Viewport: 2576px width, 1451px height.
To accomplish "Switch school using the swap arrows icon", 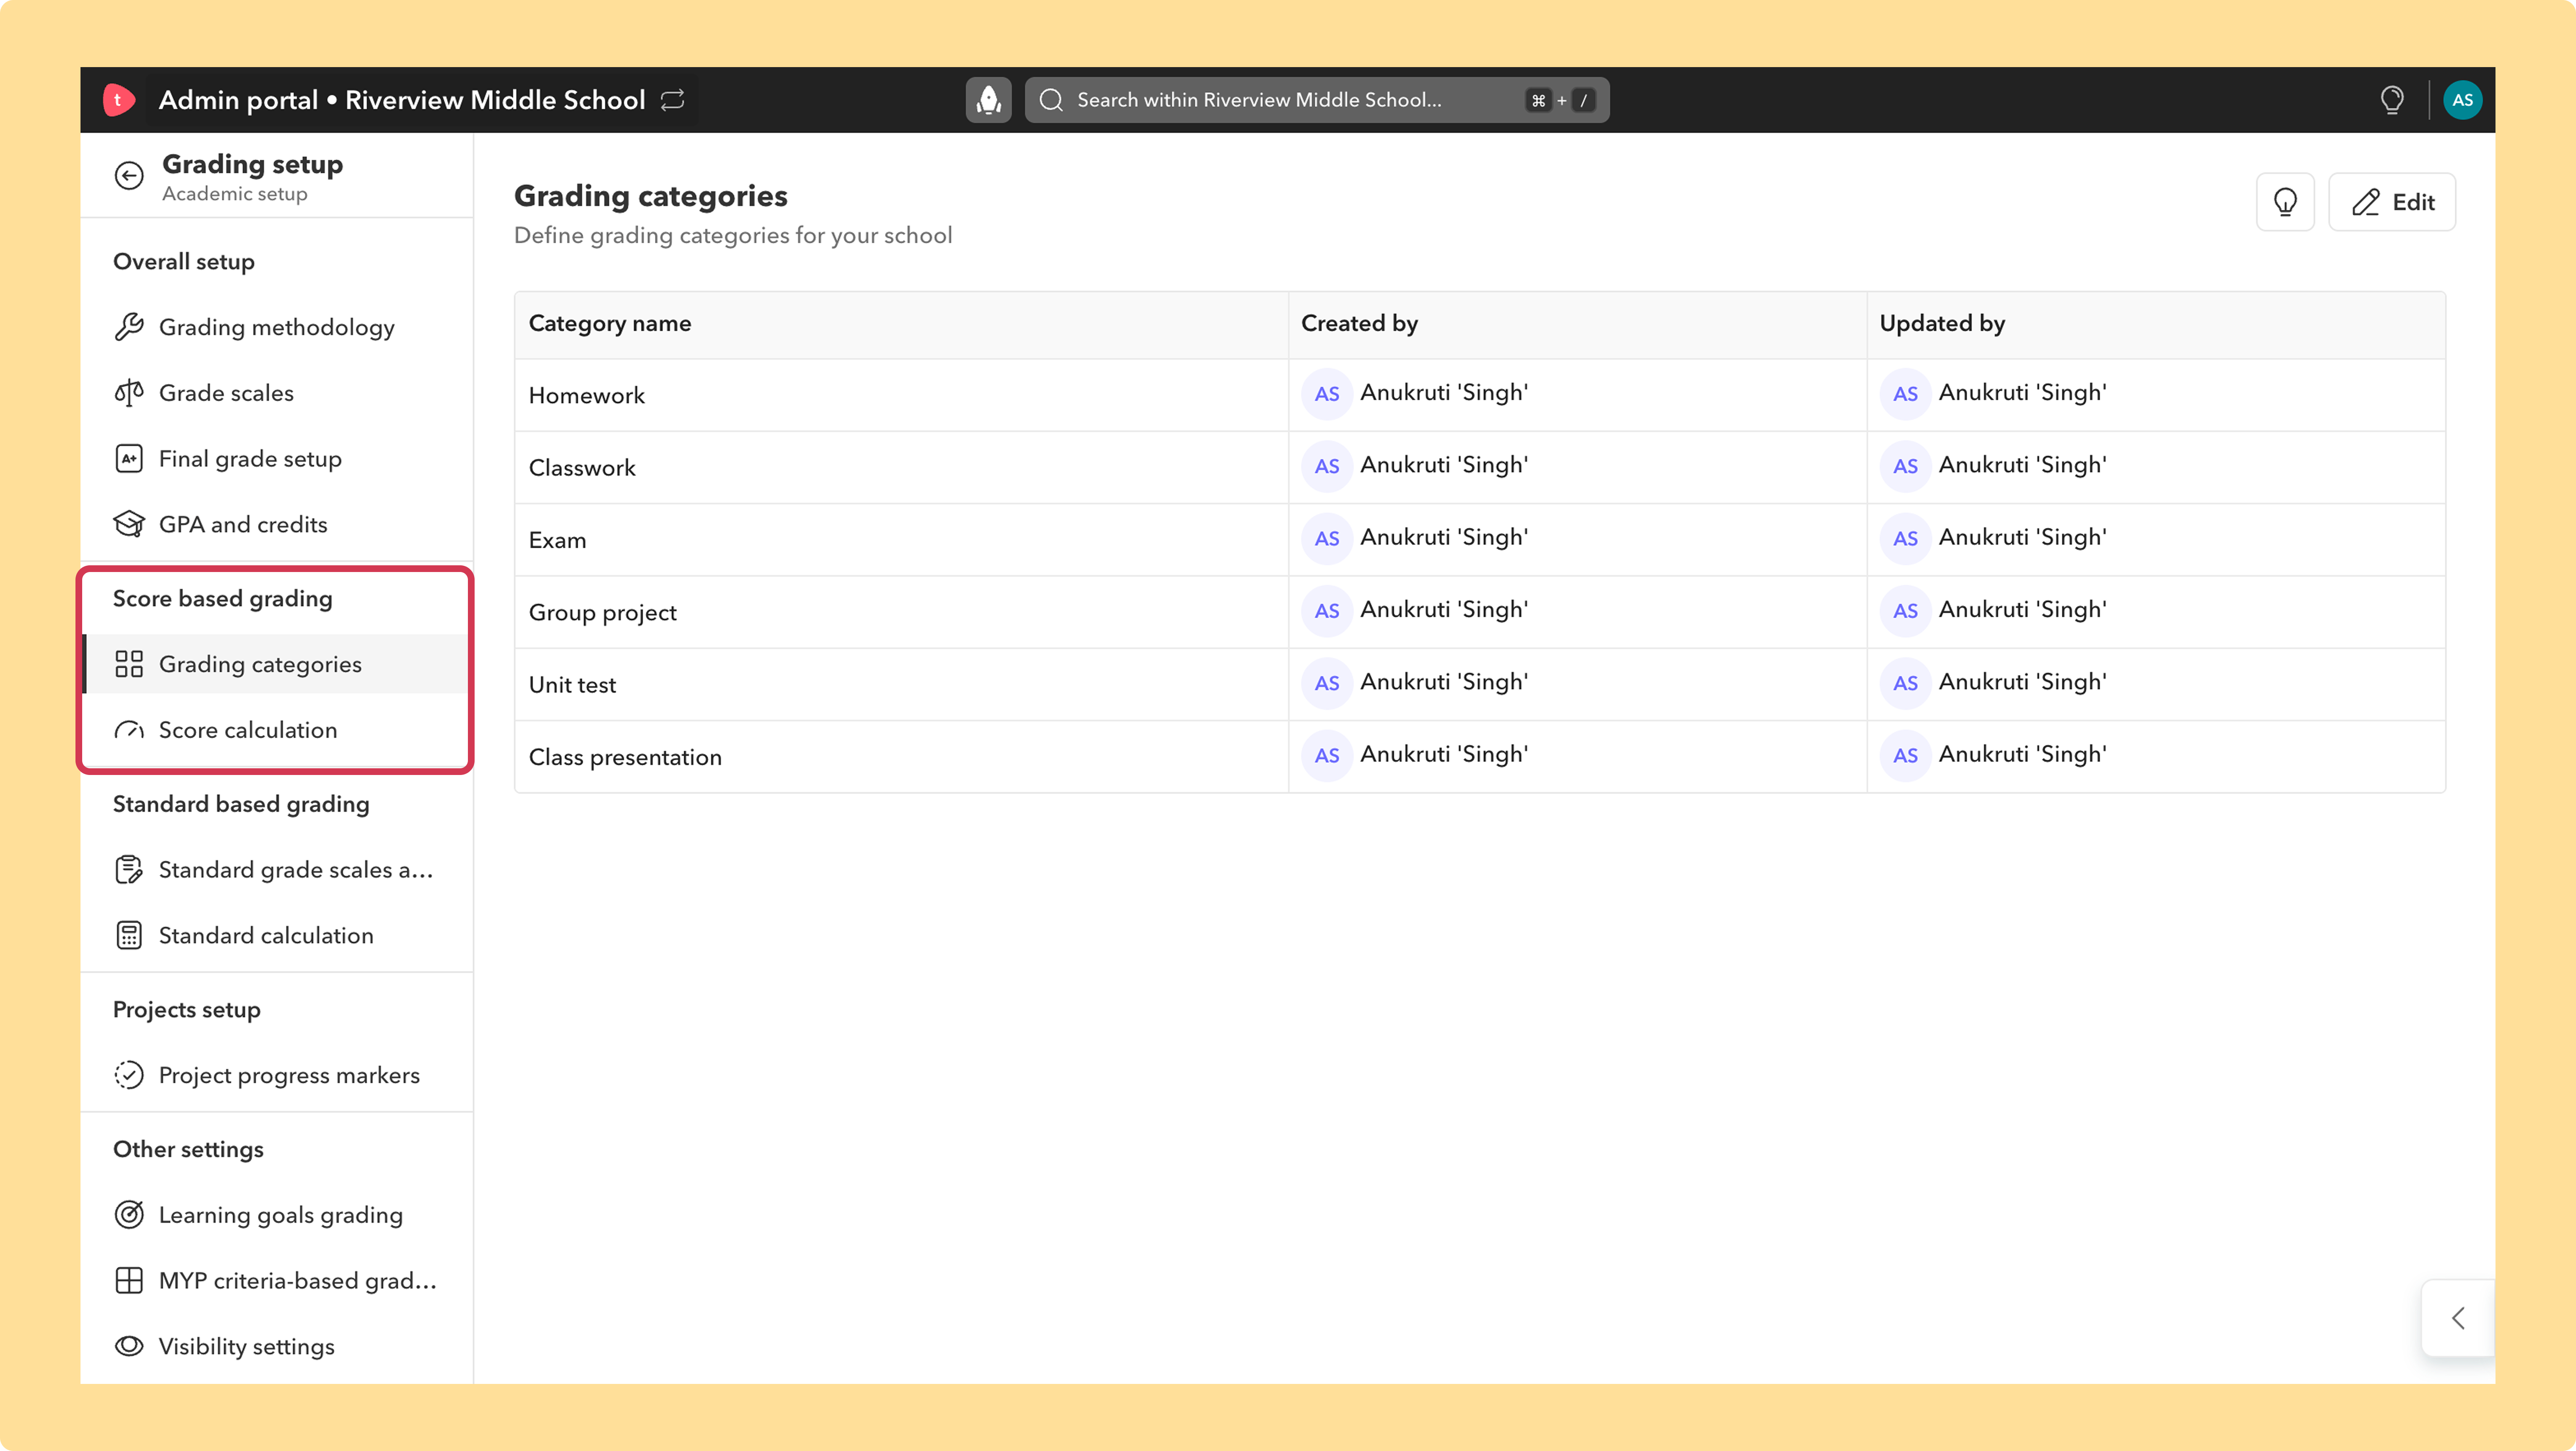I will (673, 100).
